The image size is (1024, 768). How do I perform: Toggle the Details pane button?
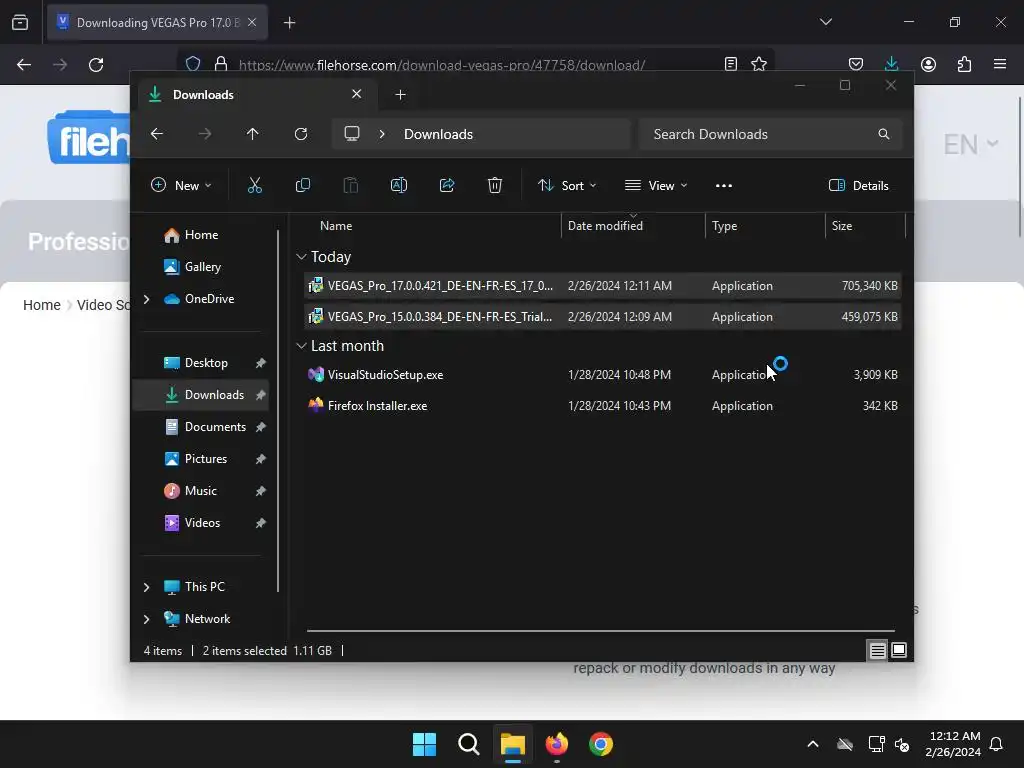(x=858, y=185)
